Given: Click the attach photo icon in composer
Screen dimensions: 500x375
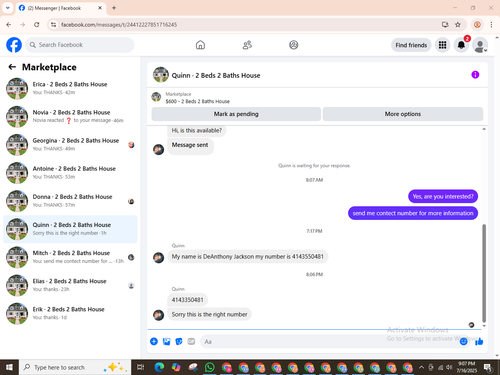Looking at the screenshot, I should (x=166, y=341).
